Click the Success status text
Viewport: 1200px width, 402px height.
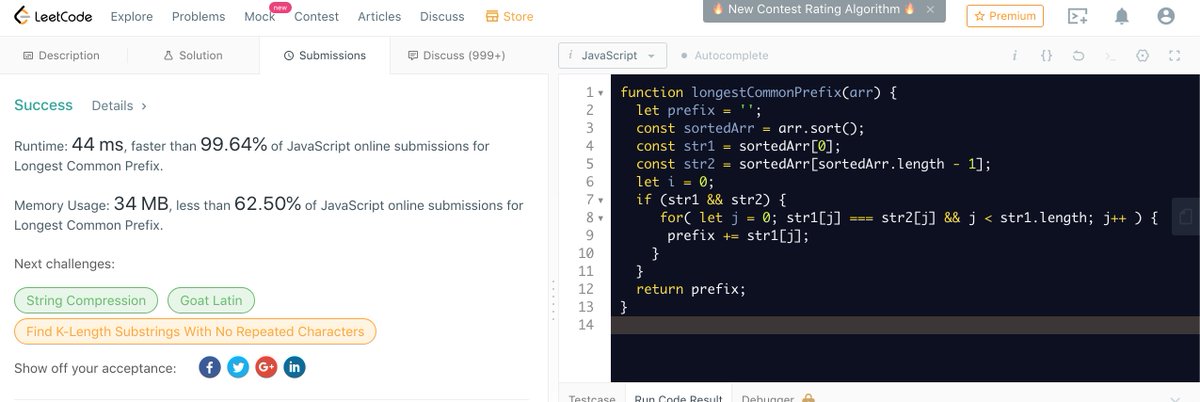[x=43, y=105]
